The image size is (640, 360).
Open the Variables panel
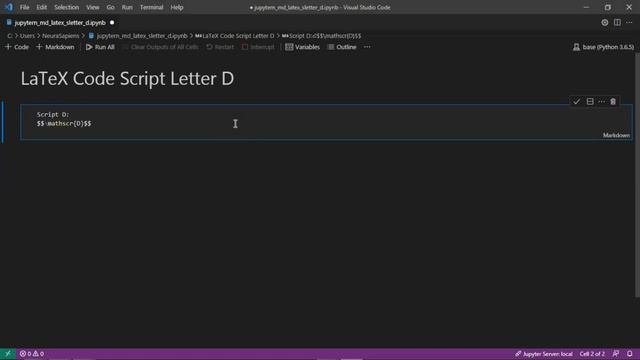[x=302, y=47]
